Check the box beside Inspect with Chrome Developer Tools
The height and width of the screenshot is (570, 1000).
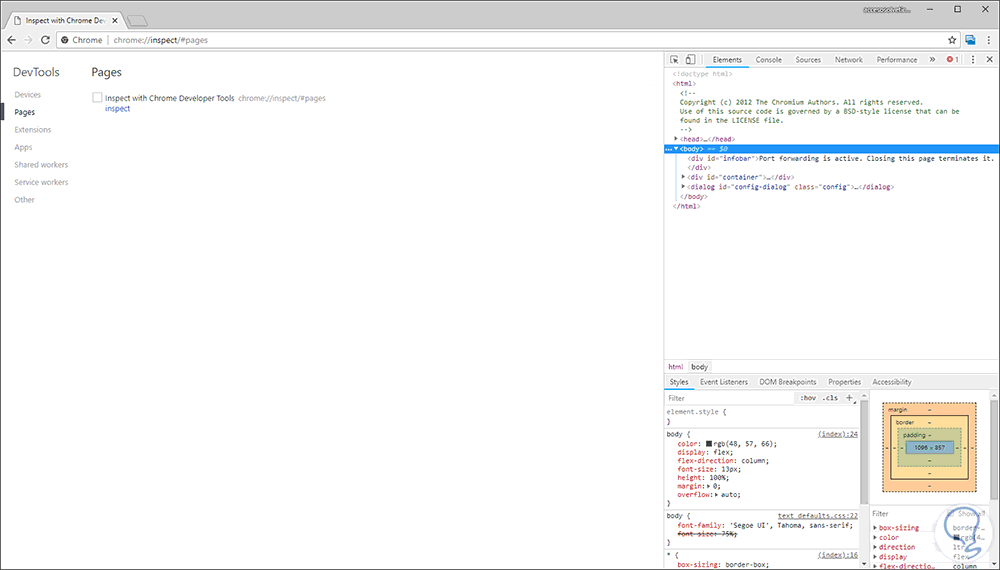[x=97, y=98]
